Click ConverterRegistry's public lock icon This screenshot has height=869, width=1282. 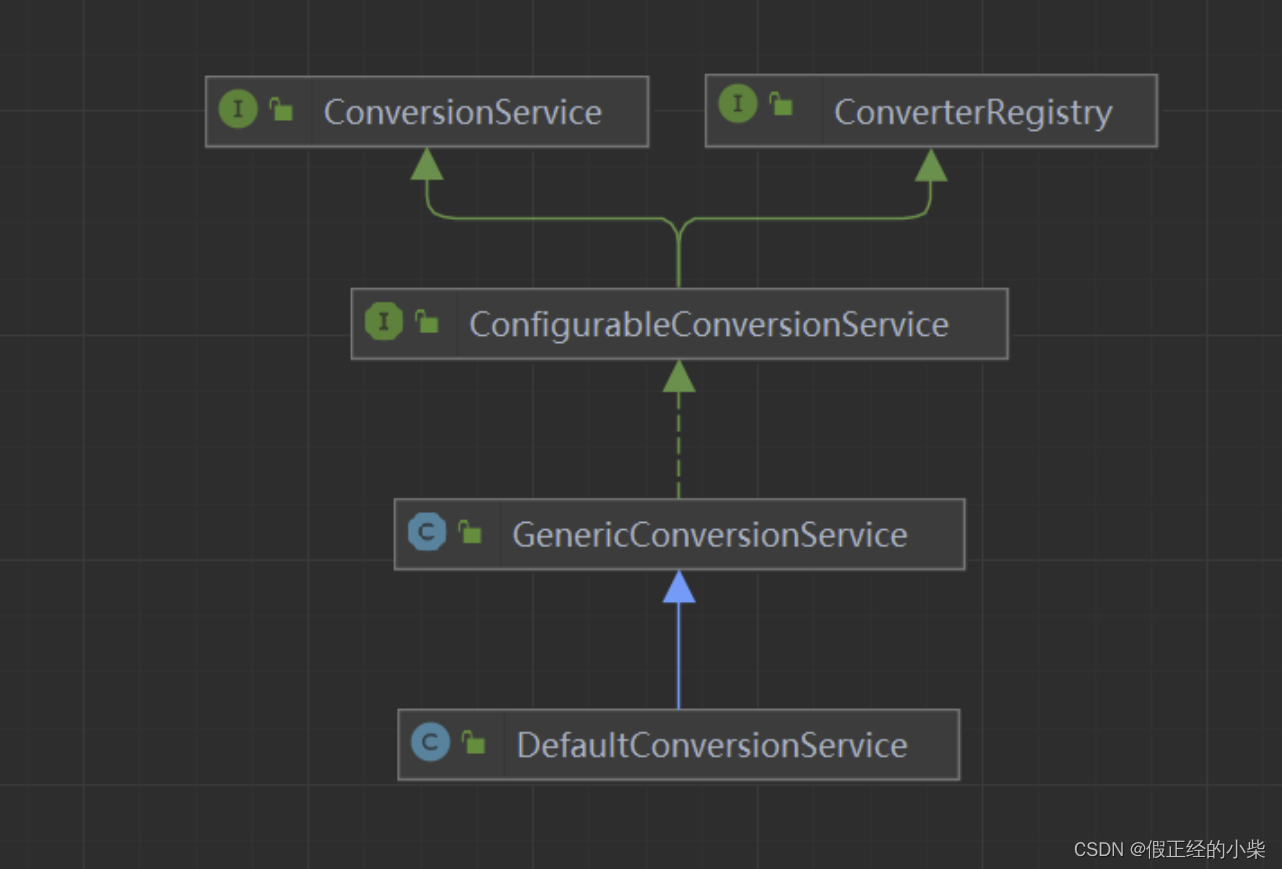tap(780, 103)
